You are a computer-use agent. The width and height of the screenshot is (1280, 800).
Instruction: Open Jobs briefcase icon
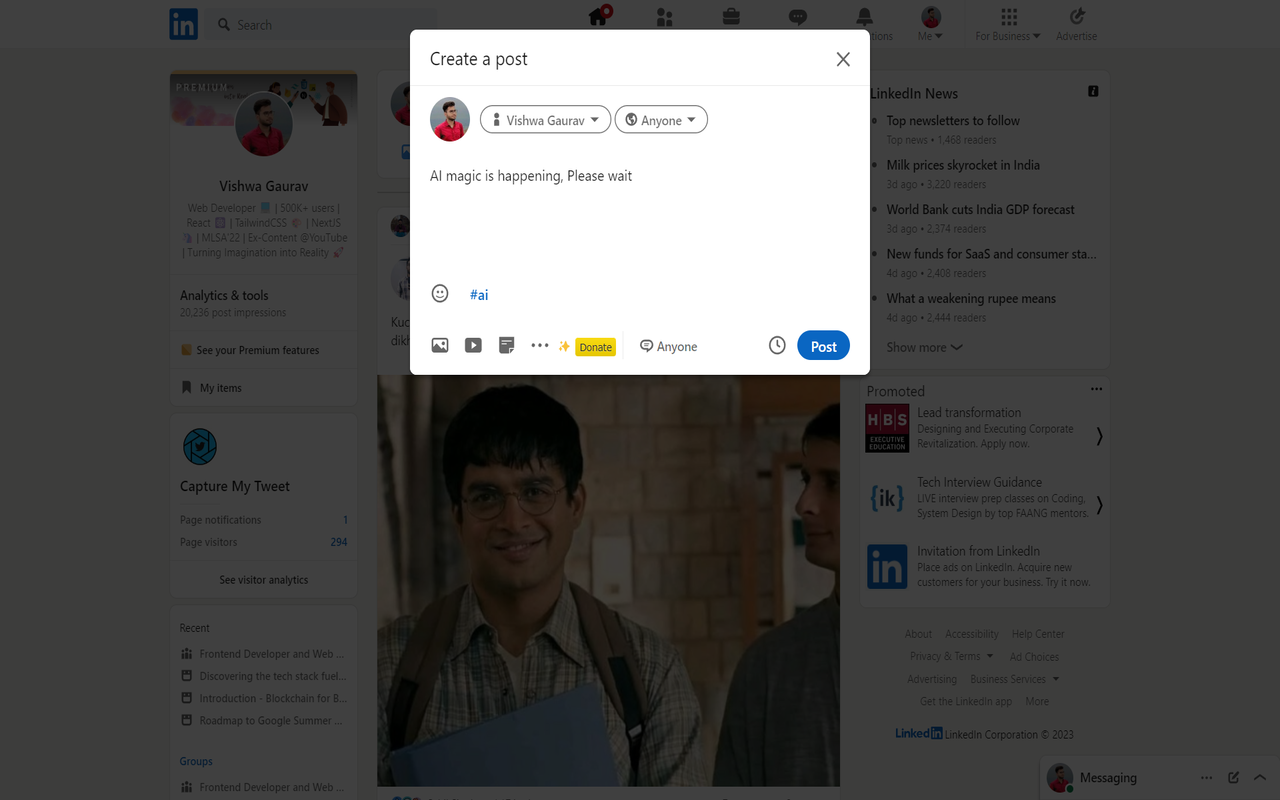(x=731, y=16)
